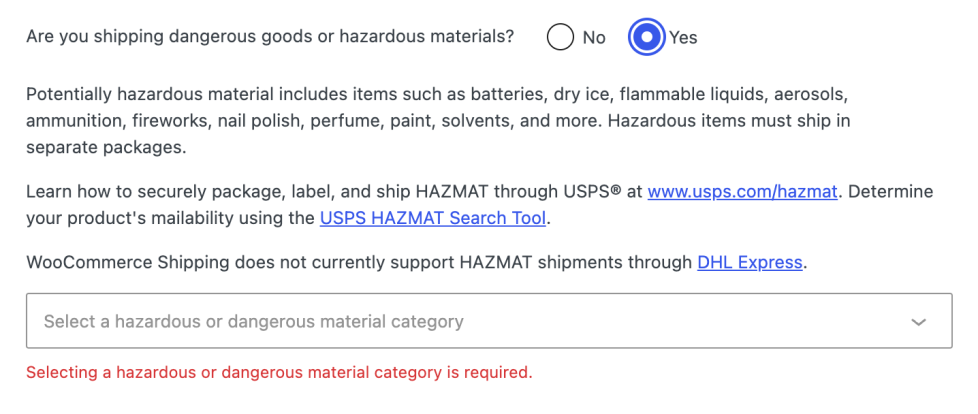Click the 'Select a hazardous or dangerous material category' placeholder
Viewport: 978px width, 414px height.
[x=253, y=322]
